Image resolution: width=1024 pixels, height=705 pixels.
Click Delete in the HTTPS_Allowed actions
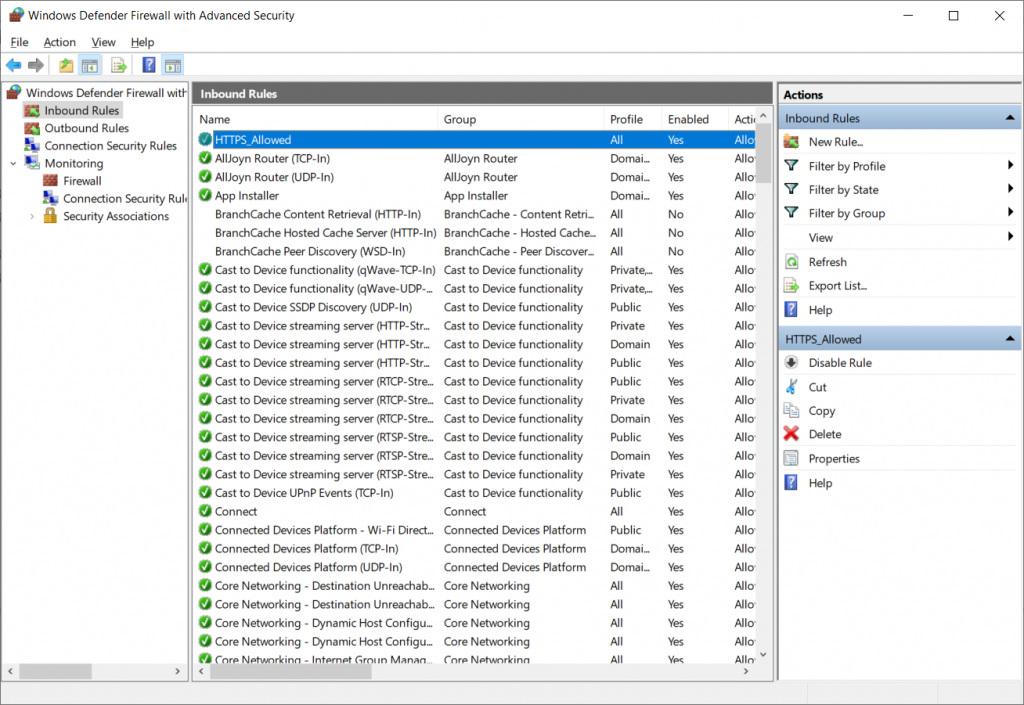click(x=825, y=434)
